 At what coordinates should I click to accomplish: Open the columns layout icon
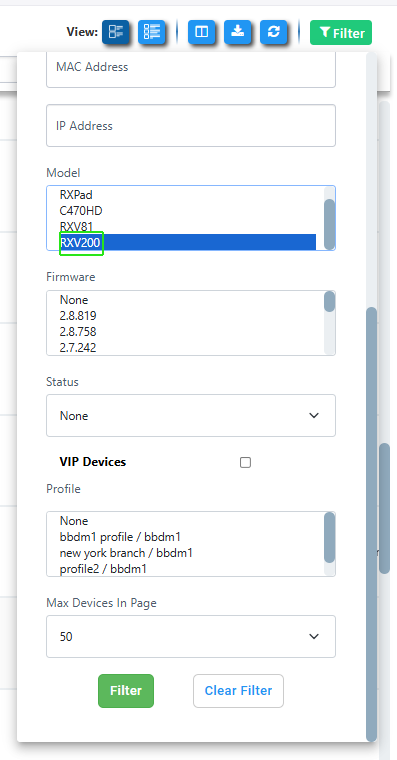201,32
